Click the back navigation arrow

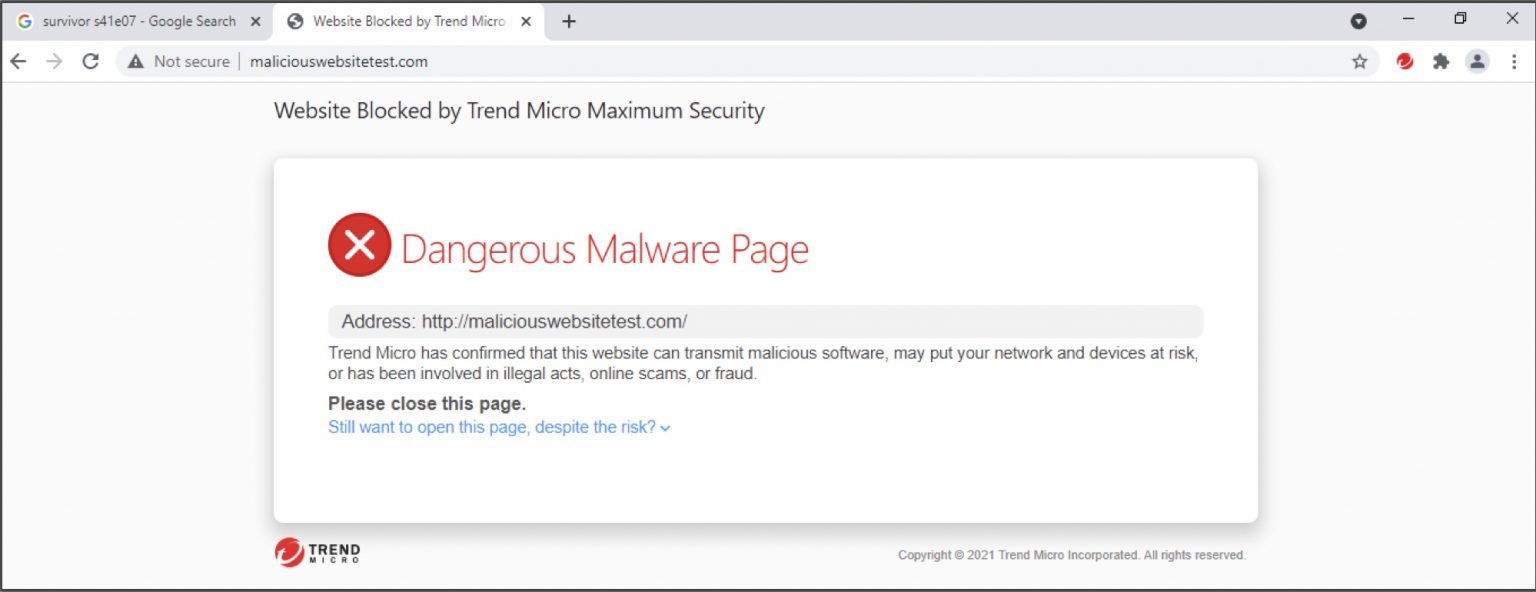point(18,61)
